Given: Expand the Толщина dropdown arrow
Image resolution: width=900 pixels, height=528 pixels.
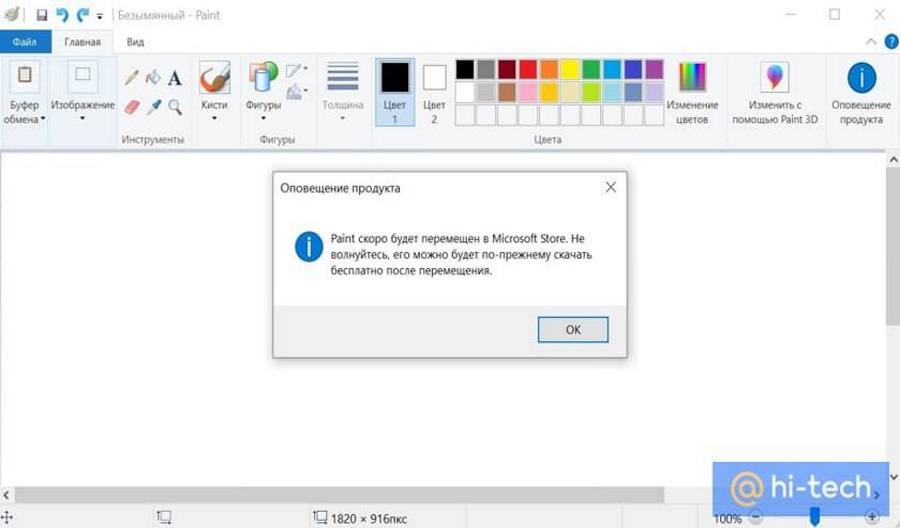Looking at the screenshot, I should (x=343, y=118).
